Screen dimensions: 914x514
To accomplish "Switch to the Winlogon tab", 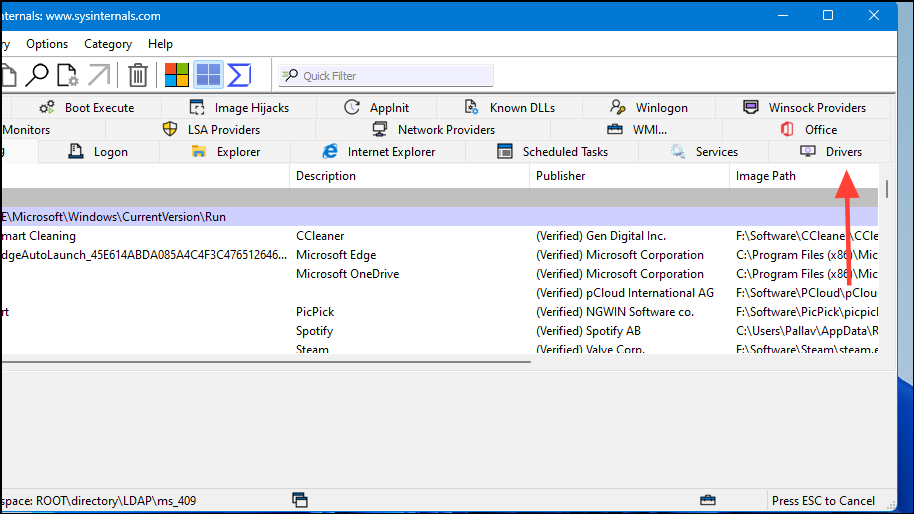I will click(x=649, y=108).
